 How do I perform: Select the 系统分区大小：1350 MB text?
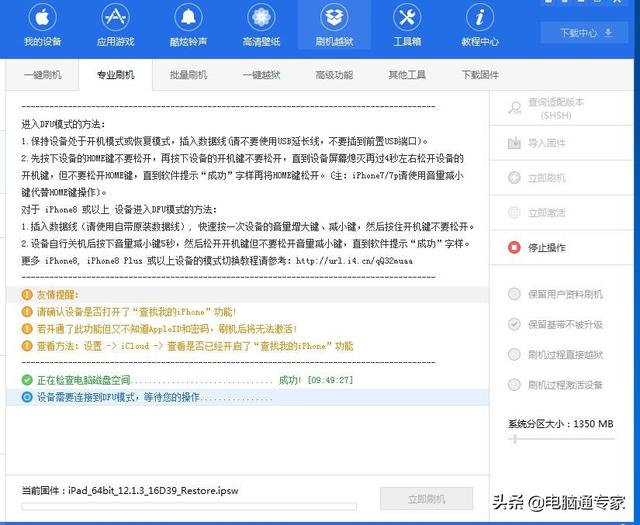click(560, 424)
